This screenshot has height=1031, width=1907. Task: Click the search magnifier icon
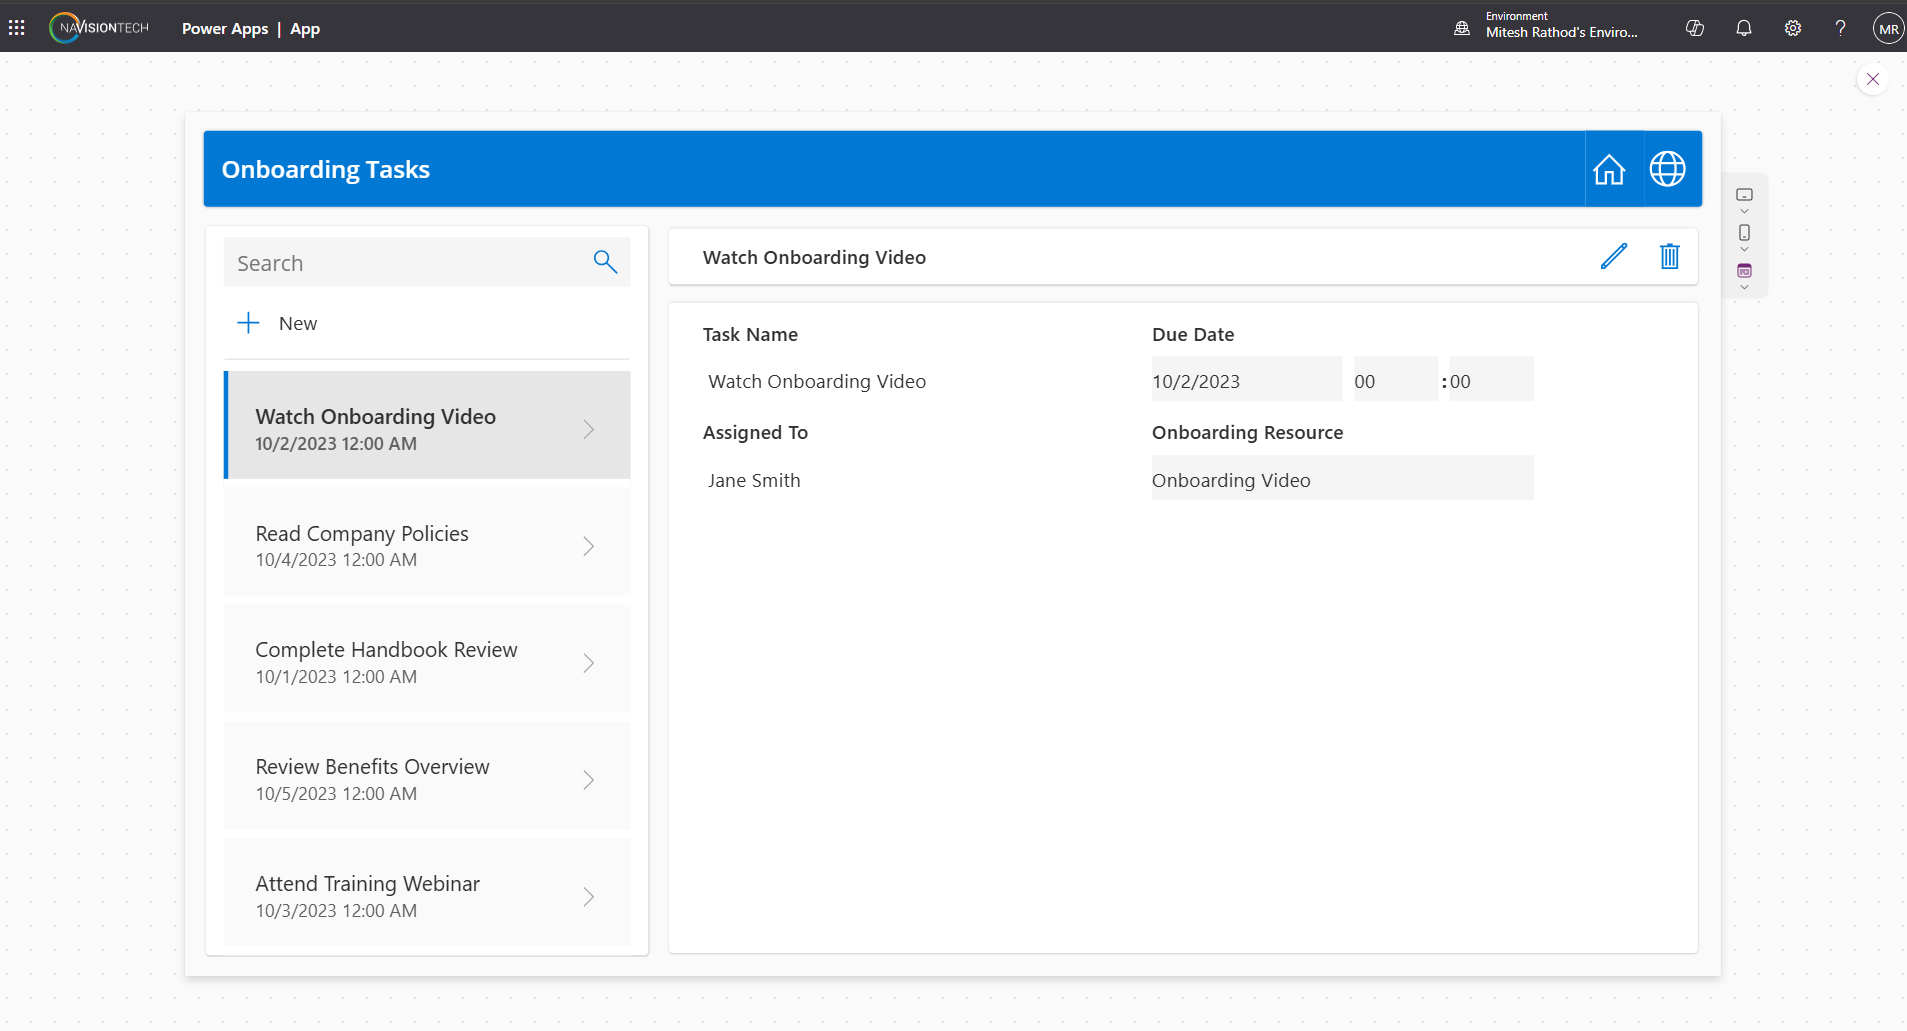pos(605,262)
